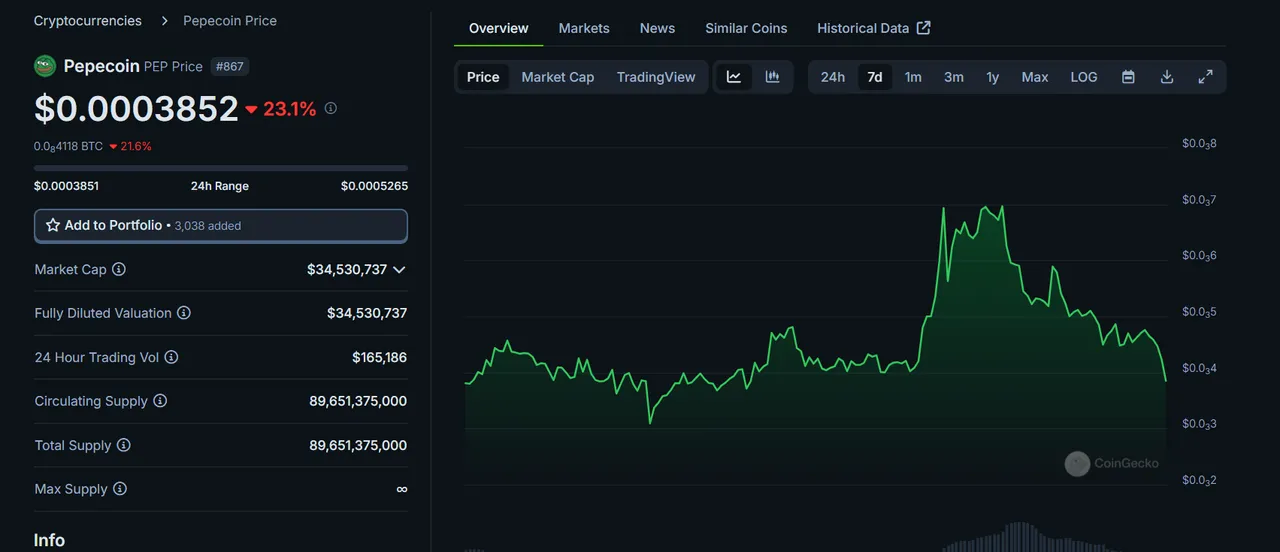Click the Info section heading
The width and height of the screenshot is (1280, 552).
click(49, 540)
